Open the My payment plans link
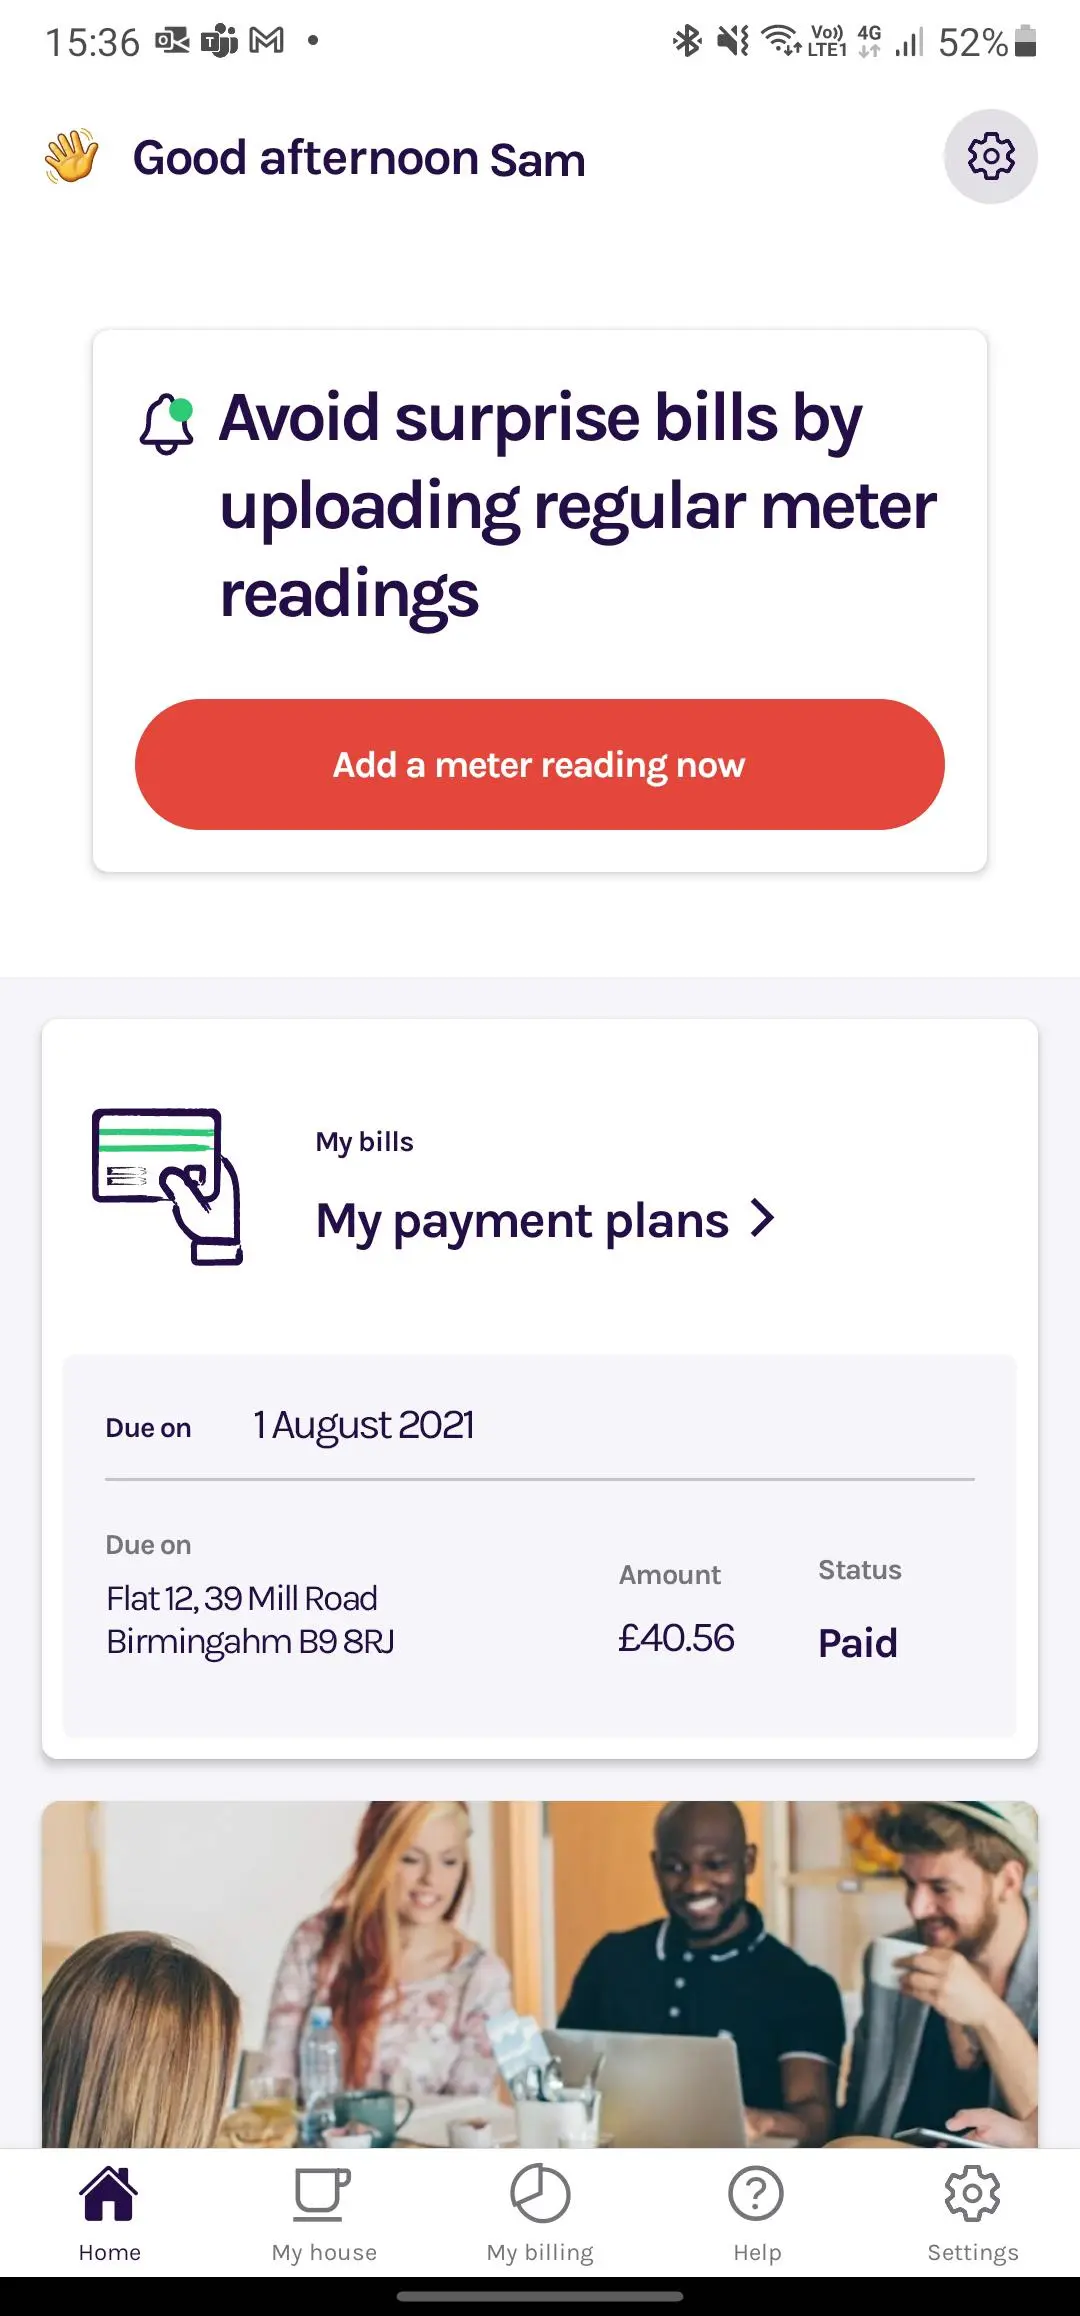The height and width of the screenshot is (2316, 1080). (x=522, y=1221)
